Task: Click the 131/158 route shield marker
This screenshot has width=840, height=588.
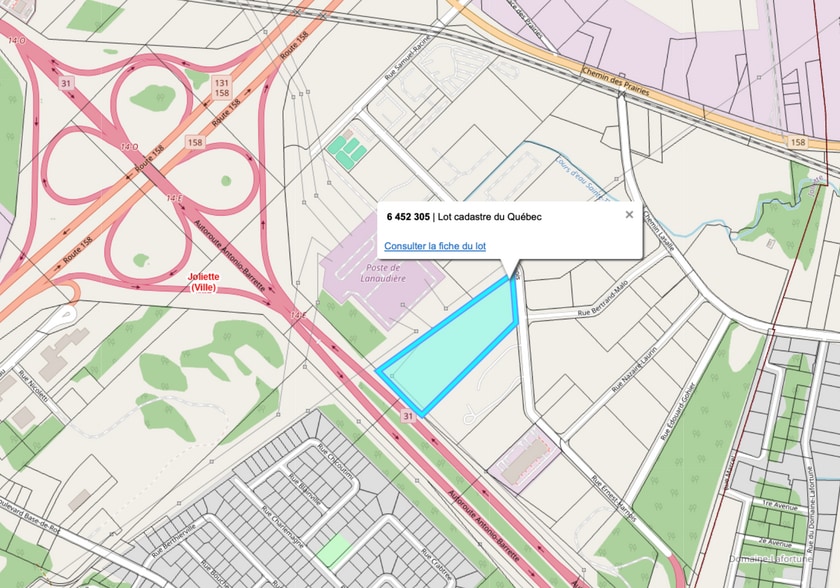Action: click(x=221, y=88)
